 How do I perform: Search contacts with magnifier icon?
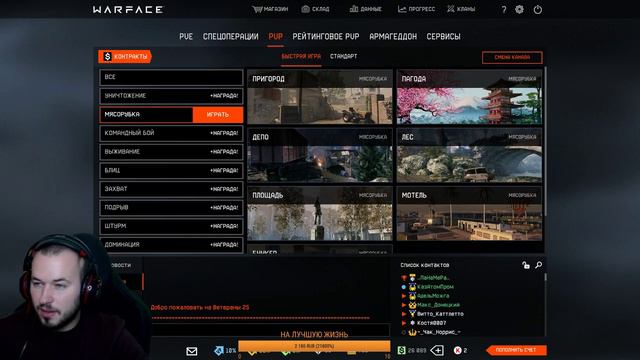(539, 265)
